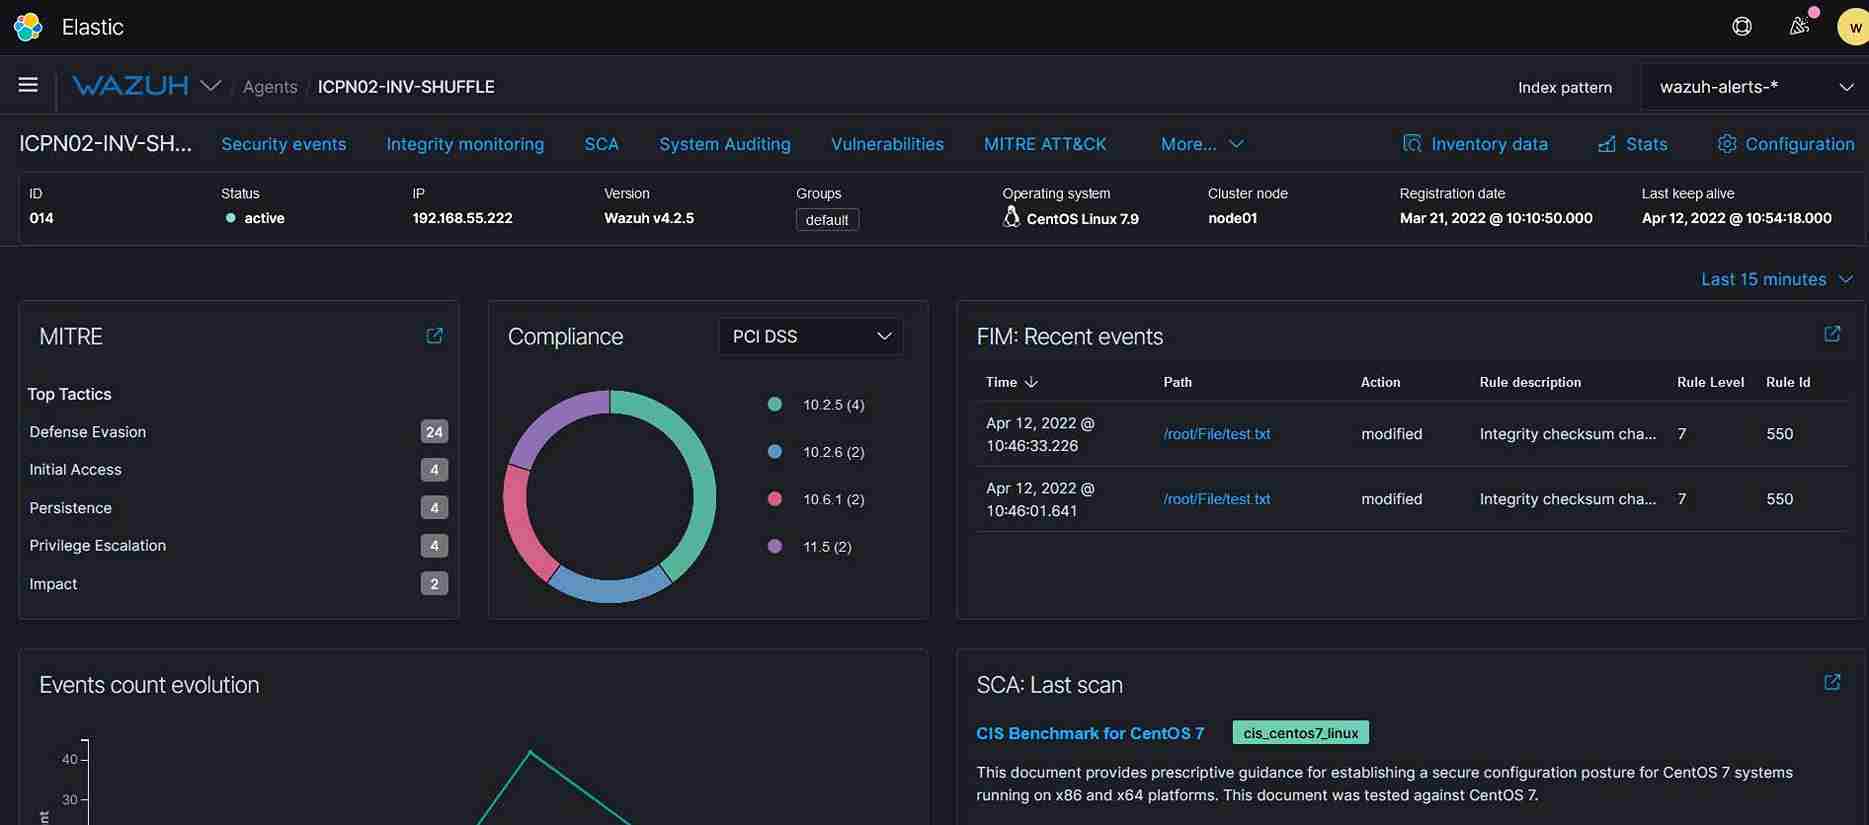1869x825 pixels.
Task: Click Defense Evasion count badge 24
Action: pos(434,432)
